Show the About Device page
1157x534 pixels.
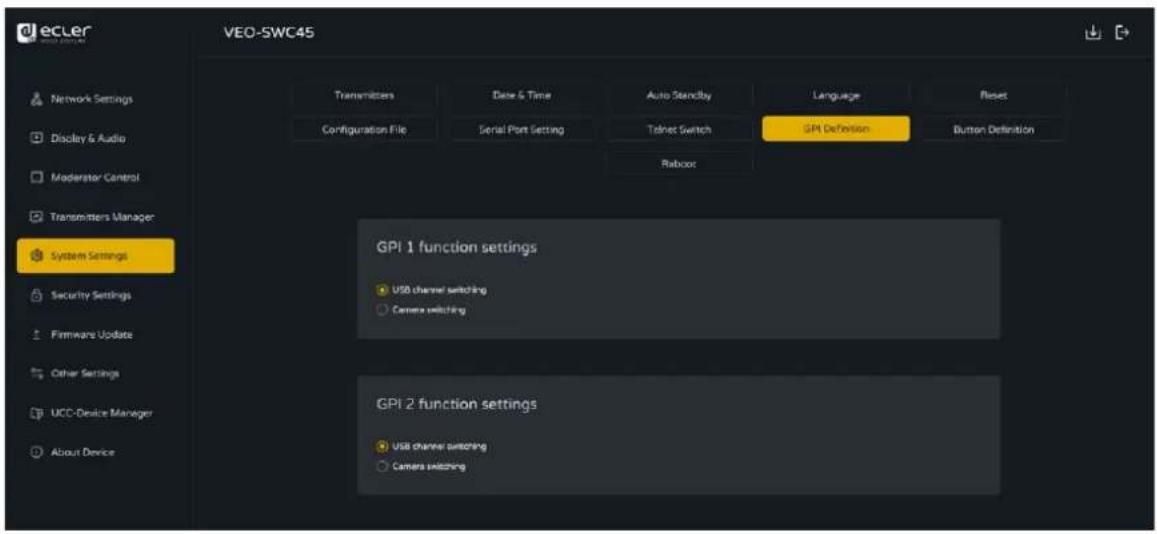tap(95, 452)
